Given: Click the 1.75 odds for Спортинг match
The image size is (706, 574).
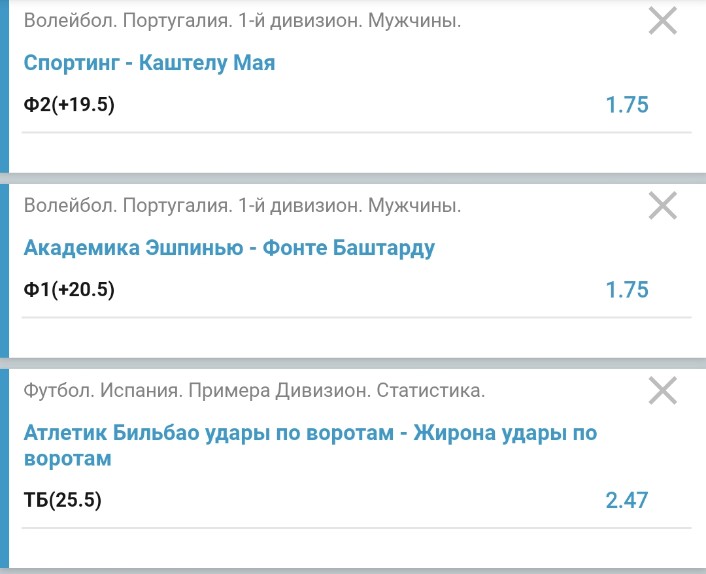Looking at the screenshot, I should tap(627, 105).
